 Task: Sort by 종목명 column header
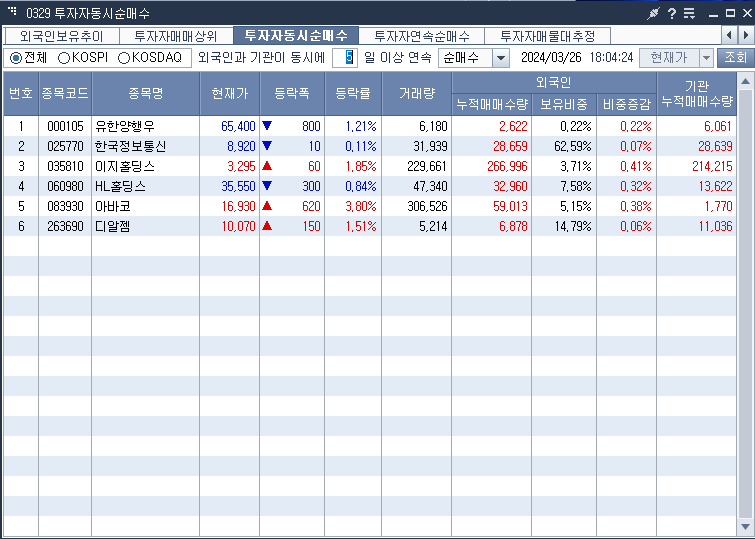pos(145,93)
